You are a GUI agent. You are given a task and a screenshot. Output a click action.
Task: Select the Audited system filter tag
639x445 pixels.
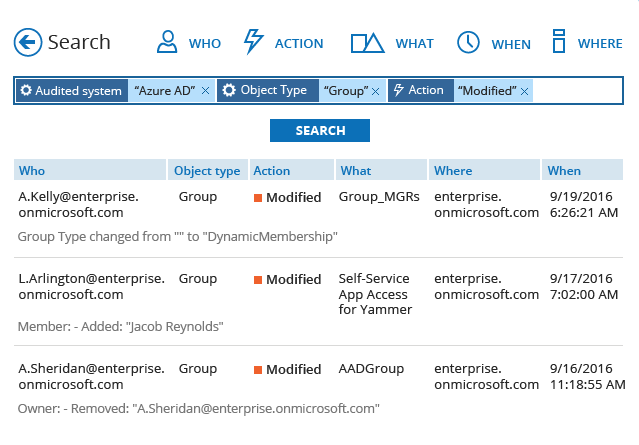point(72,90)
